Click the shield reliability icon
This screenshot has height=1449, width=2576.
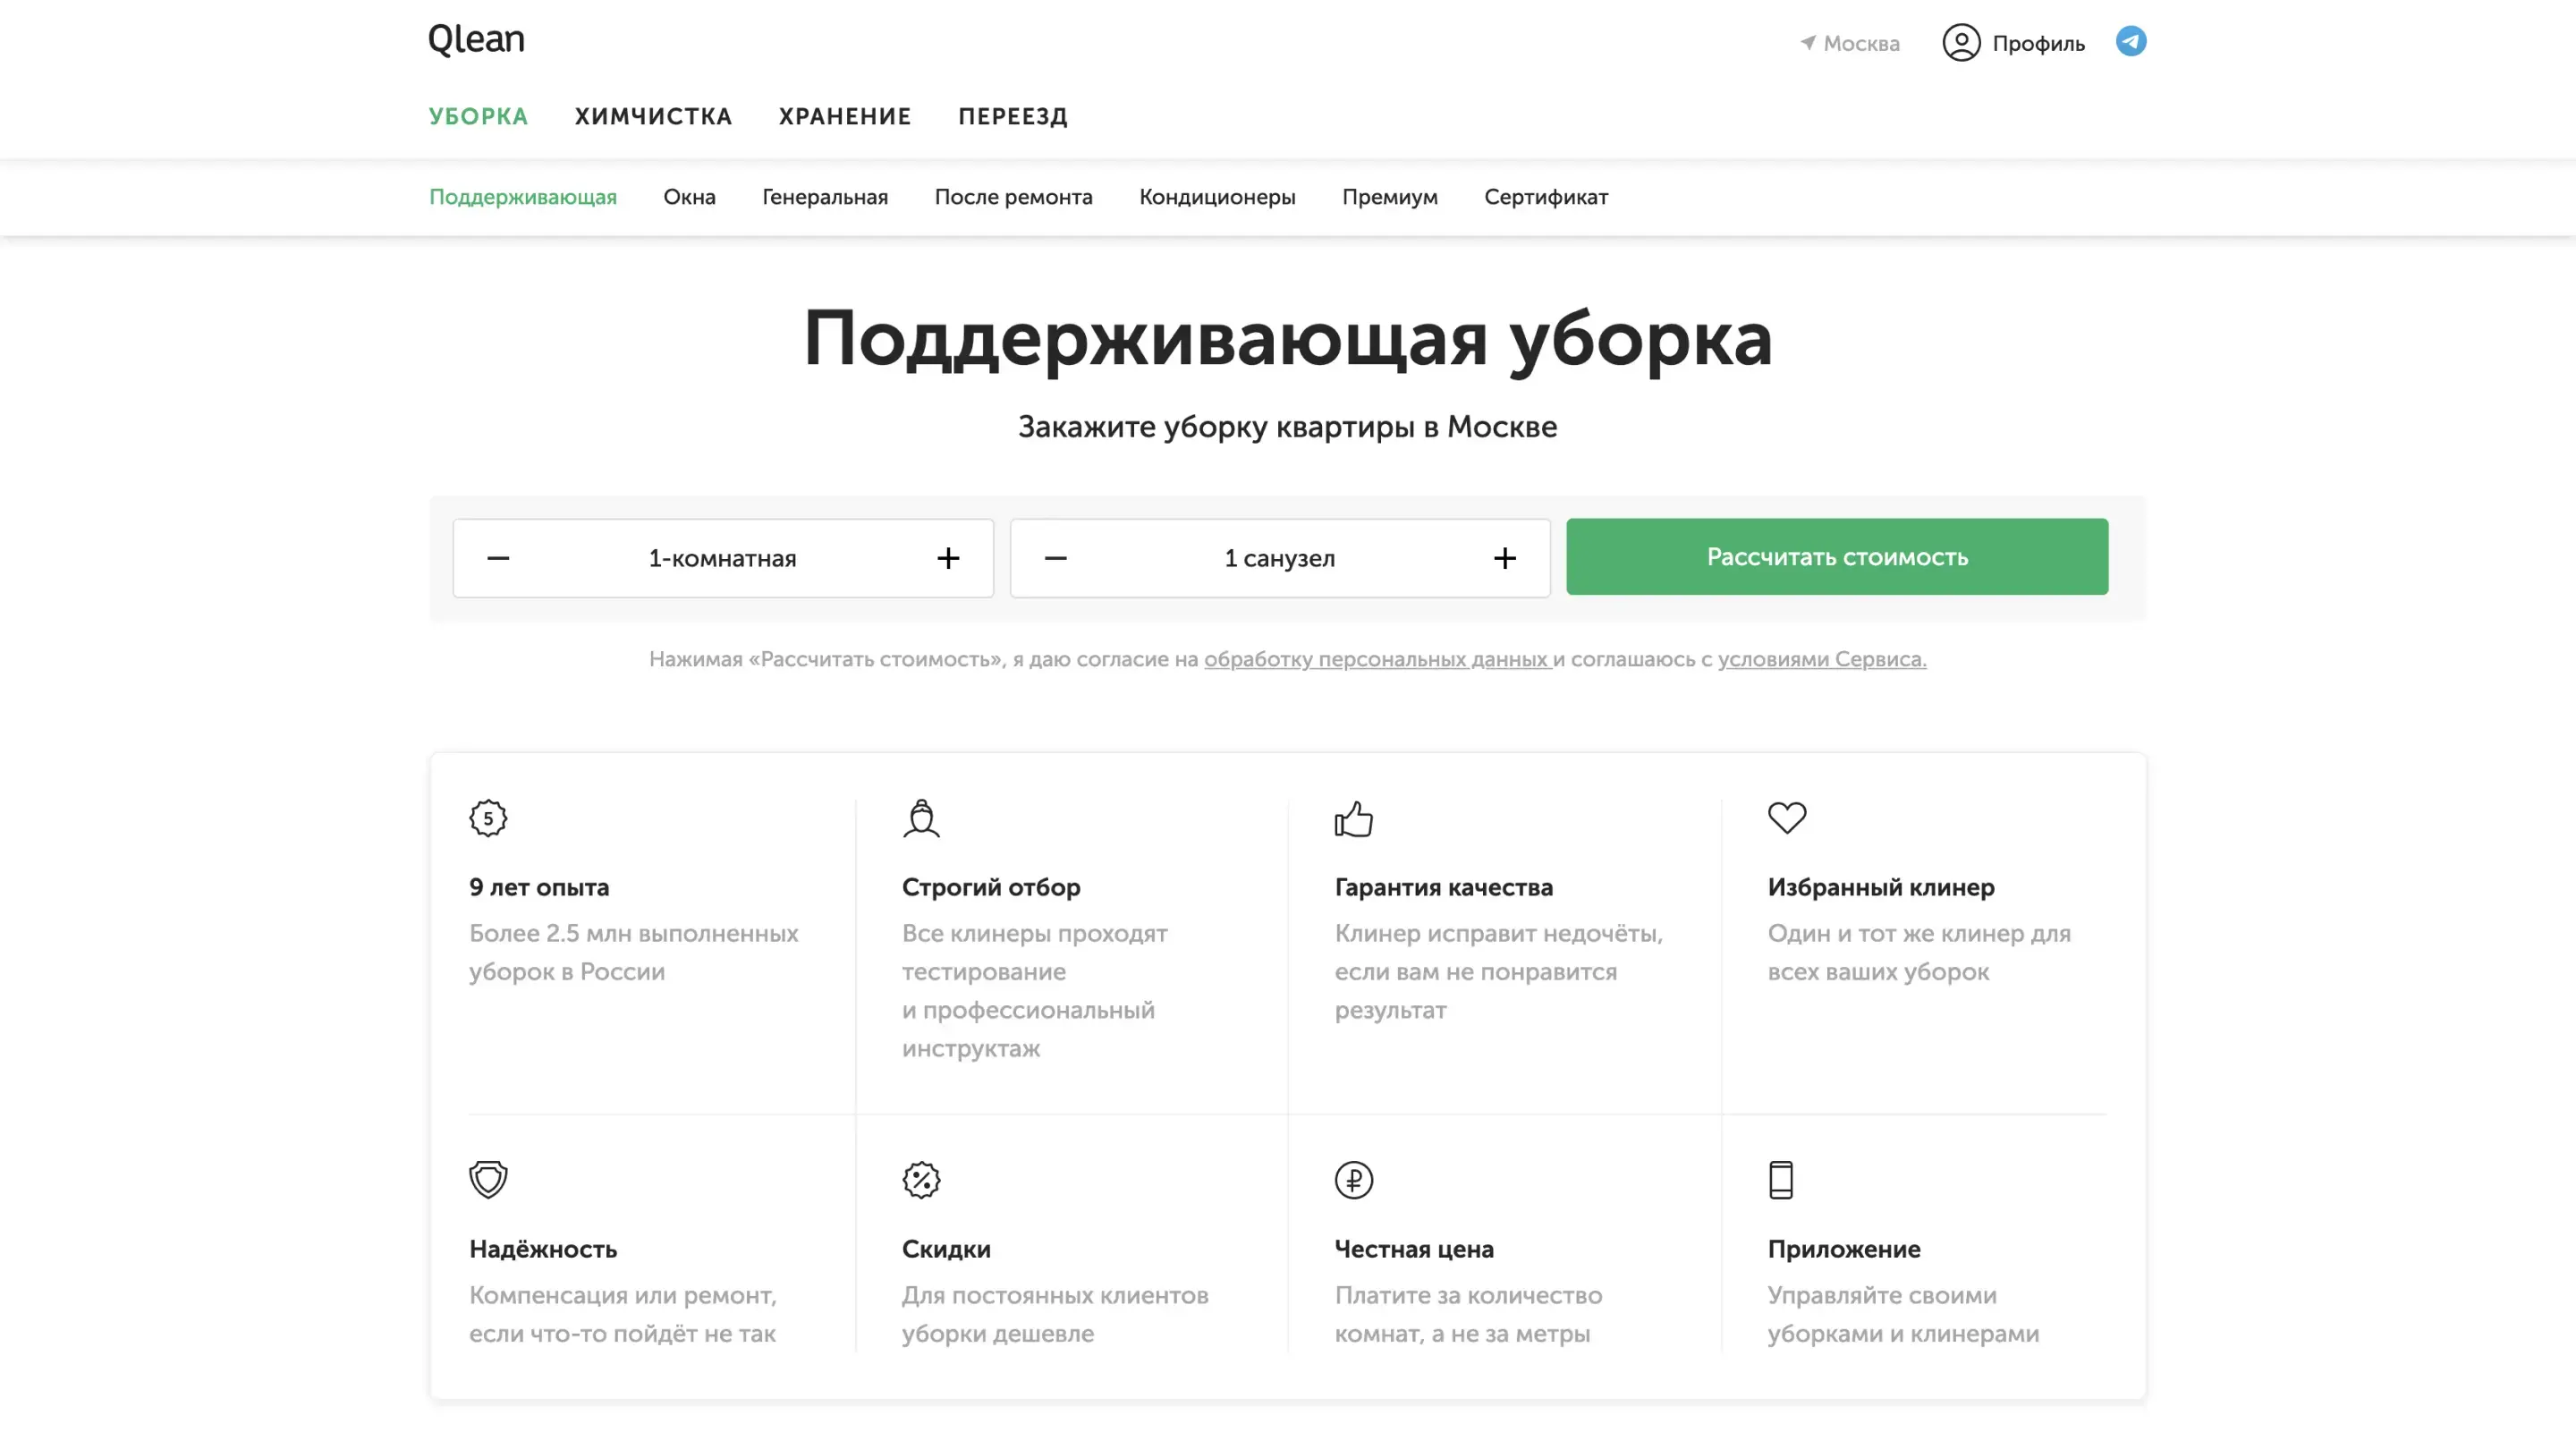[x=488, y=1179]
